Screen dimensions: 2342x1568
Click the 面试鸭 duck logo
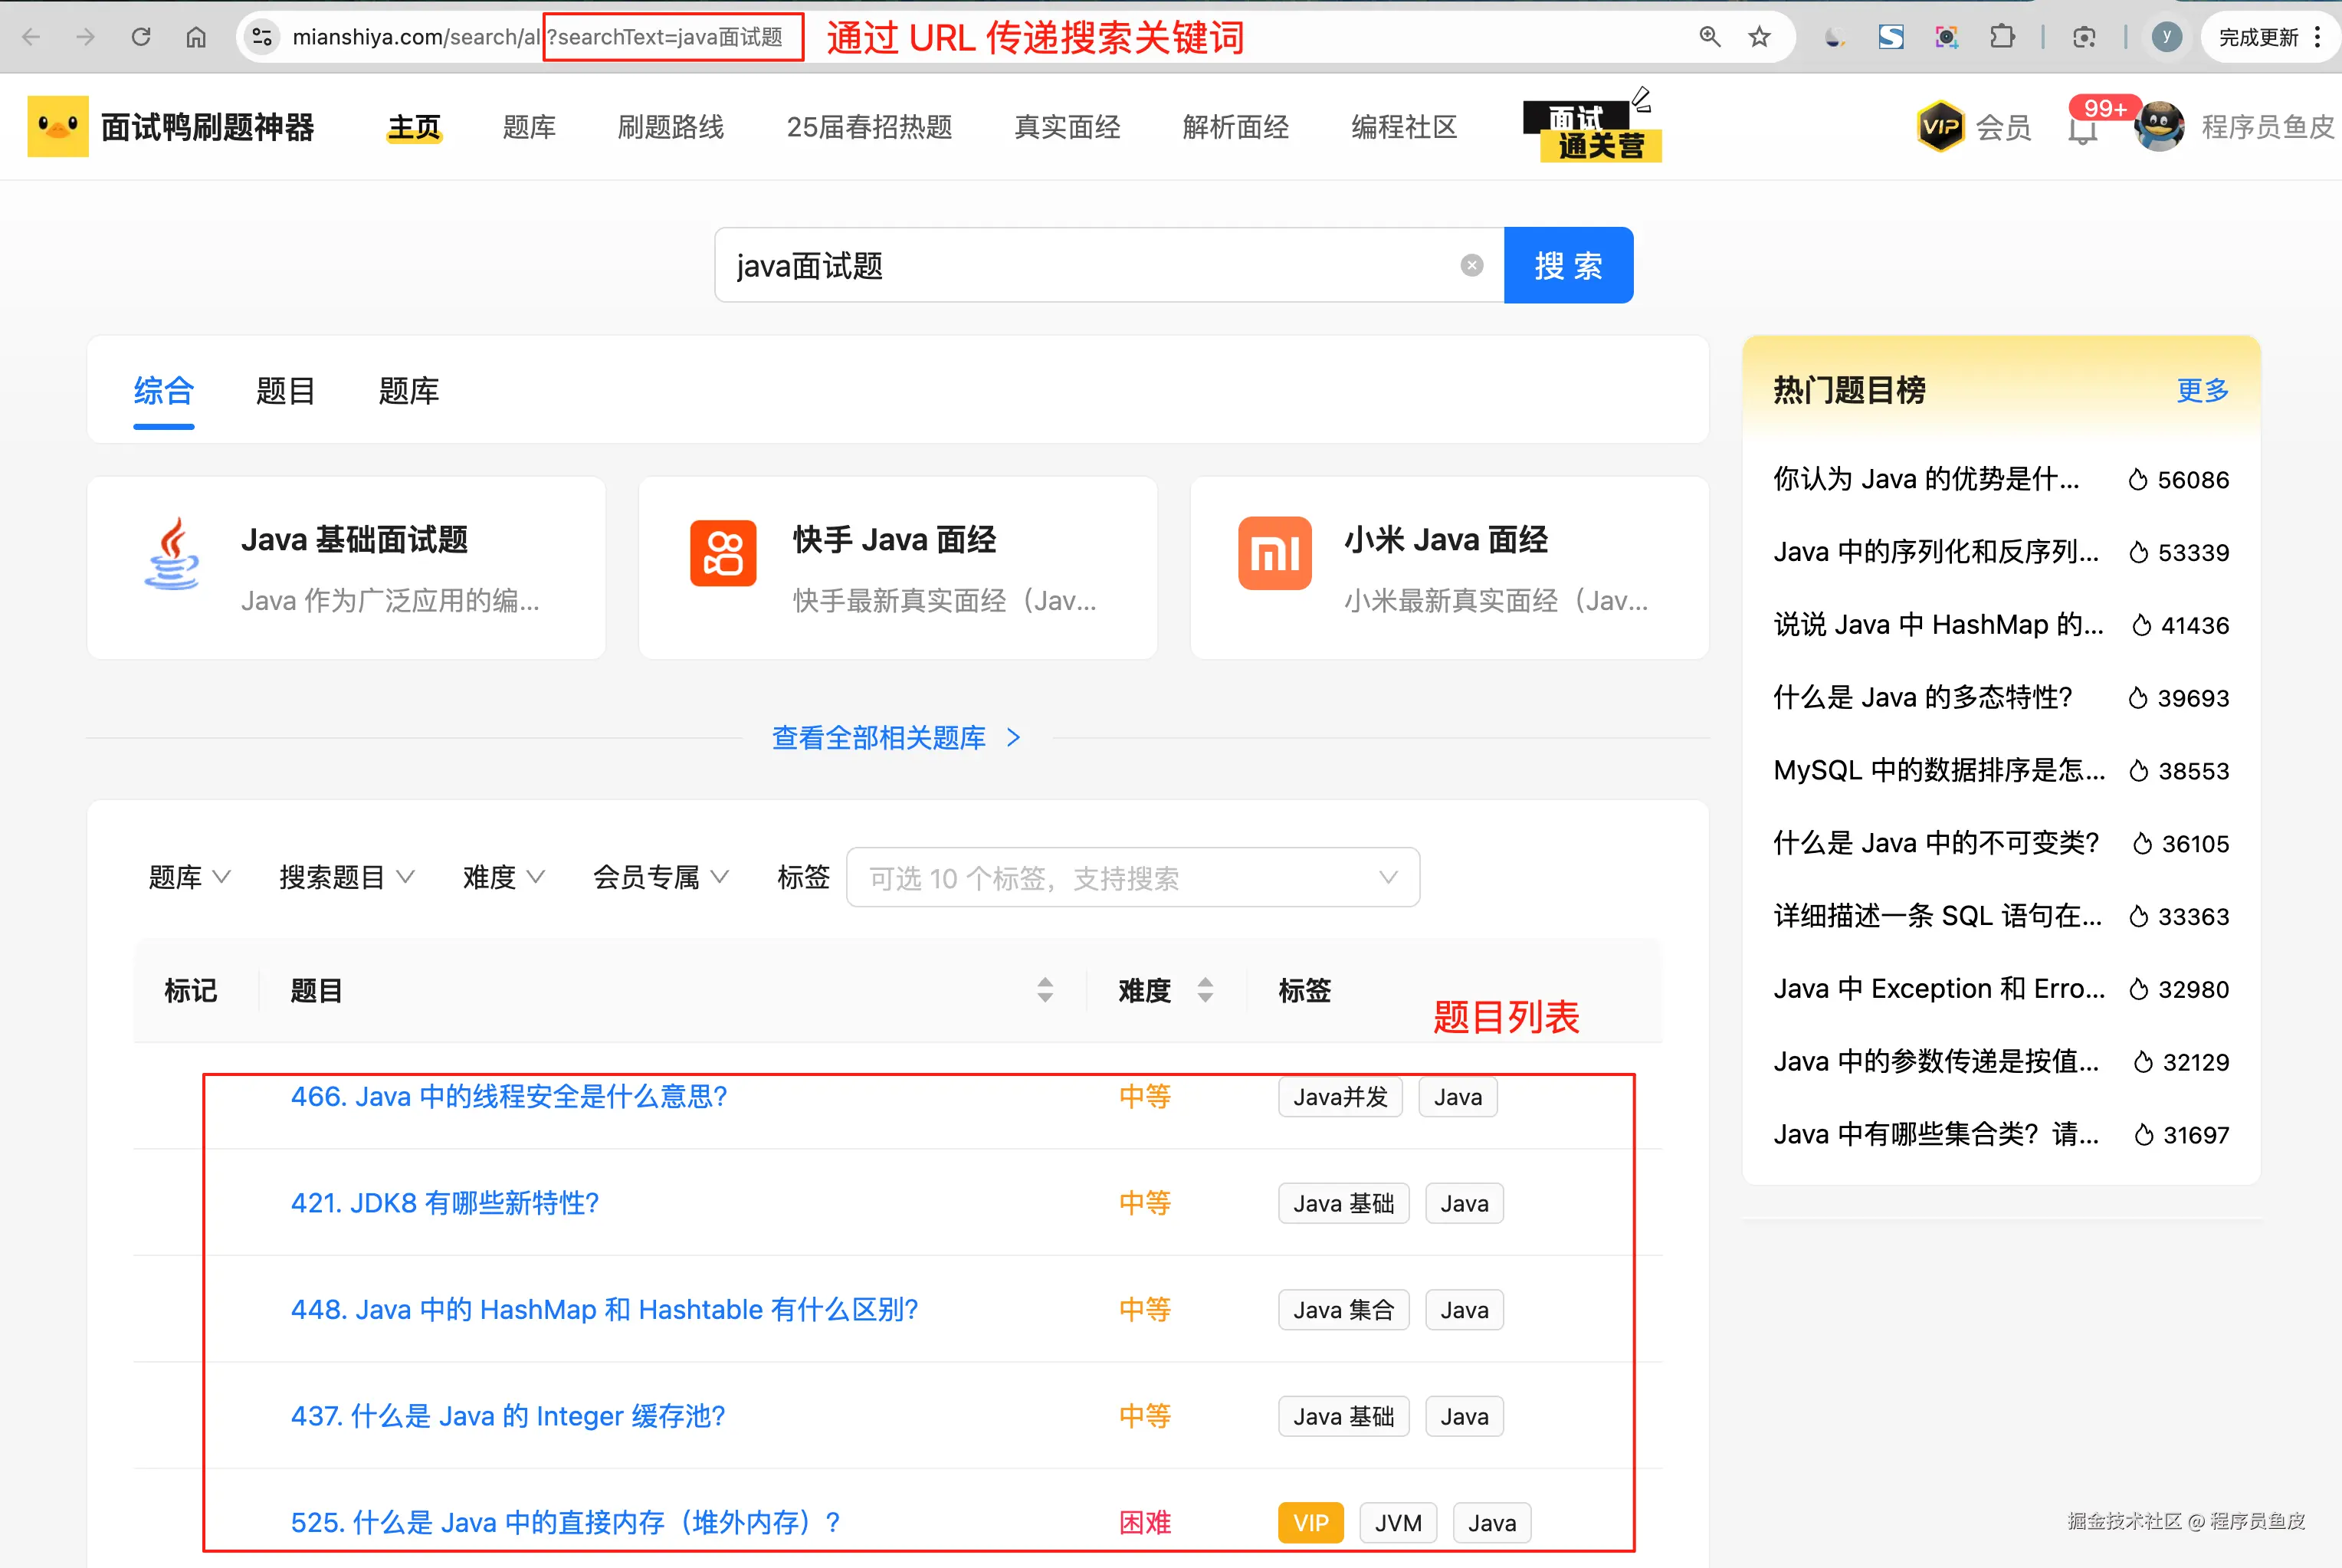click(58, 126)
